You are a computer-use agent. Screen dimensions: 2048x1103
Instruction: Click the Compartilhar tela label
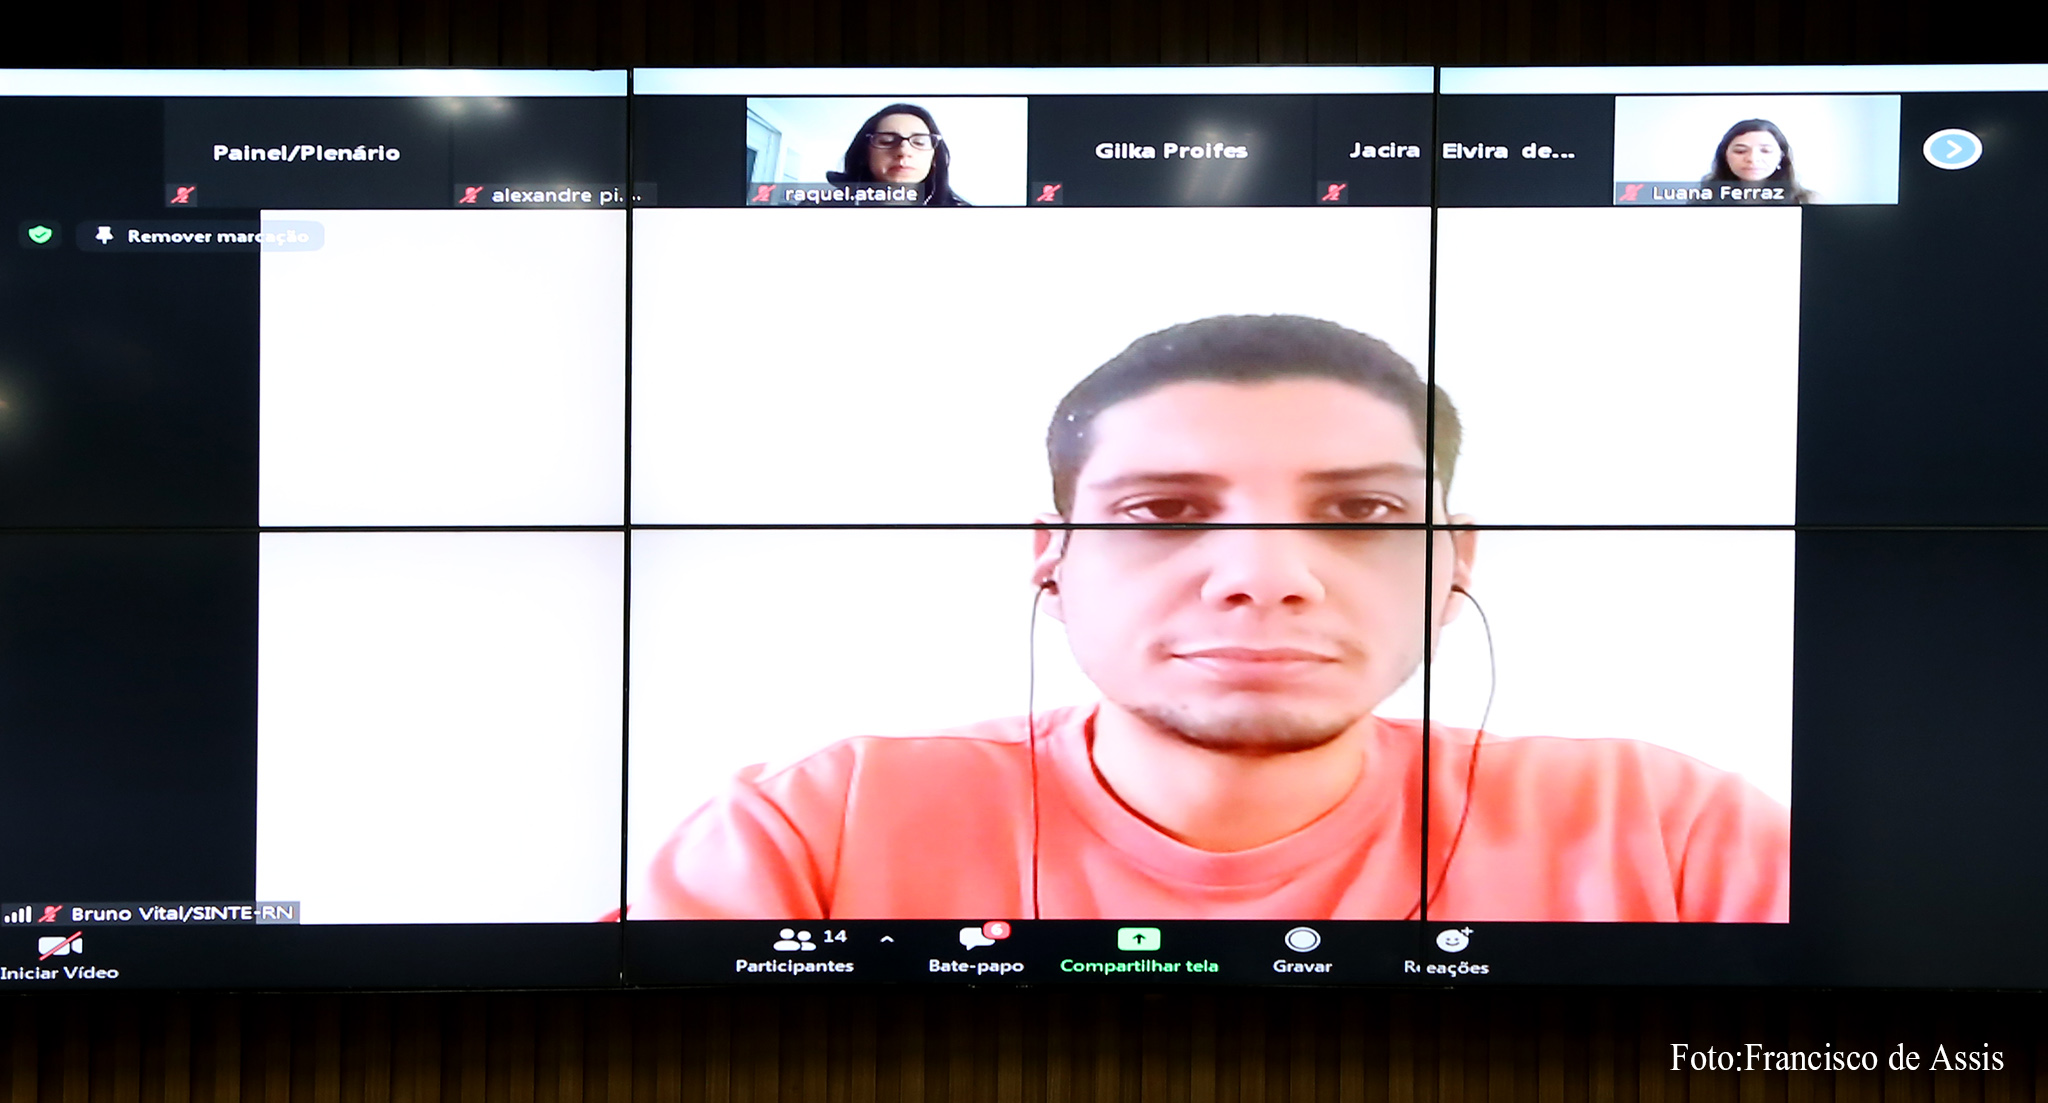[1139, 966]
